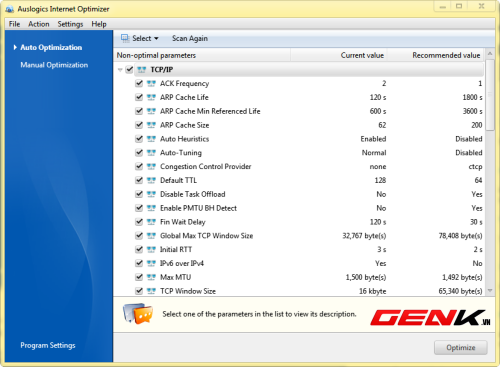The image size is (500, 367).
Task: Open Program Settings link
Action: [48, 345]
